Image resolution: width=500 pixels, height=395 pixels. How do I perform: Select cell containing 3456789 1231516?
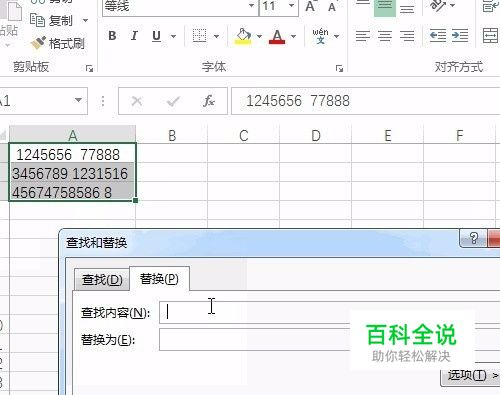(x=72, y=173)
